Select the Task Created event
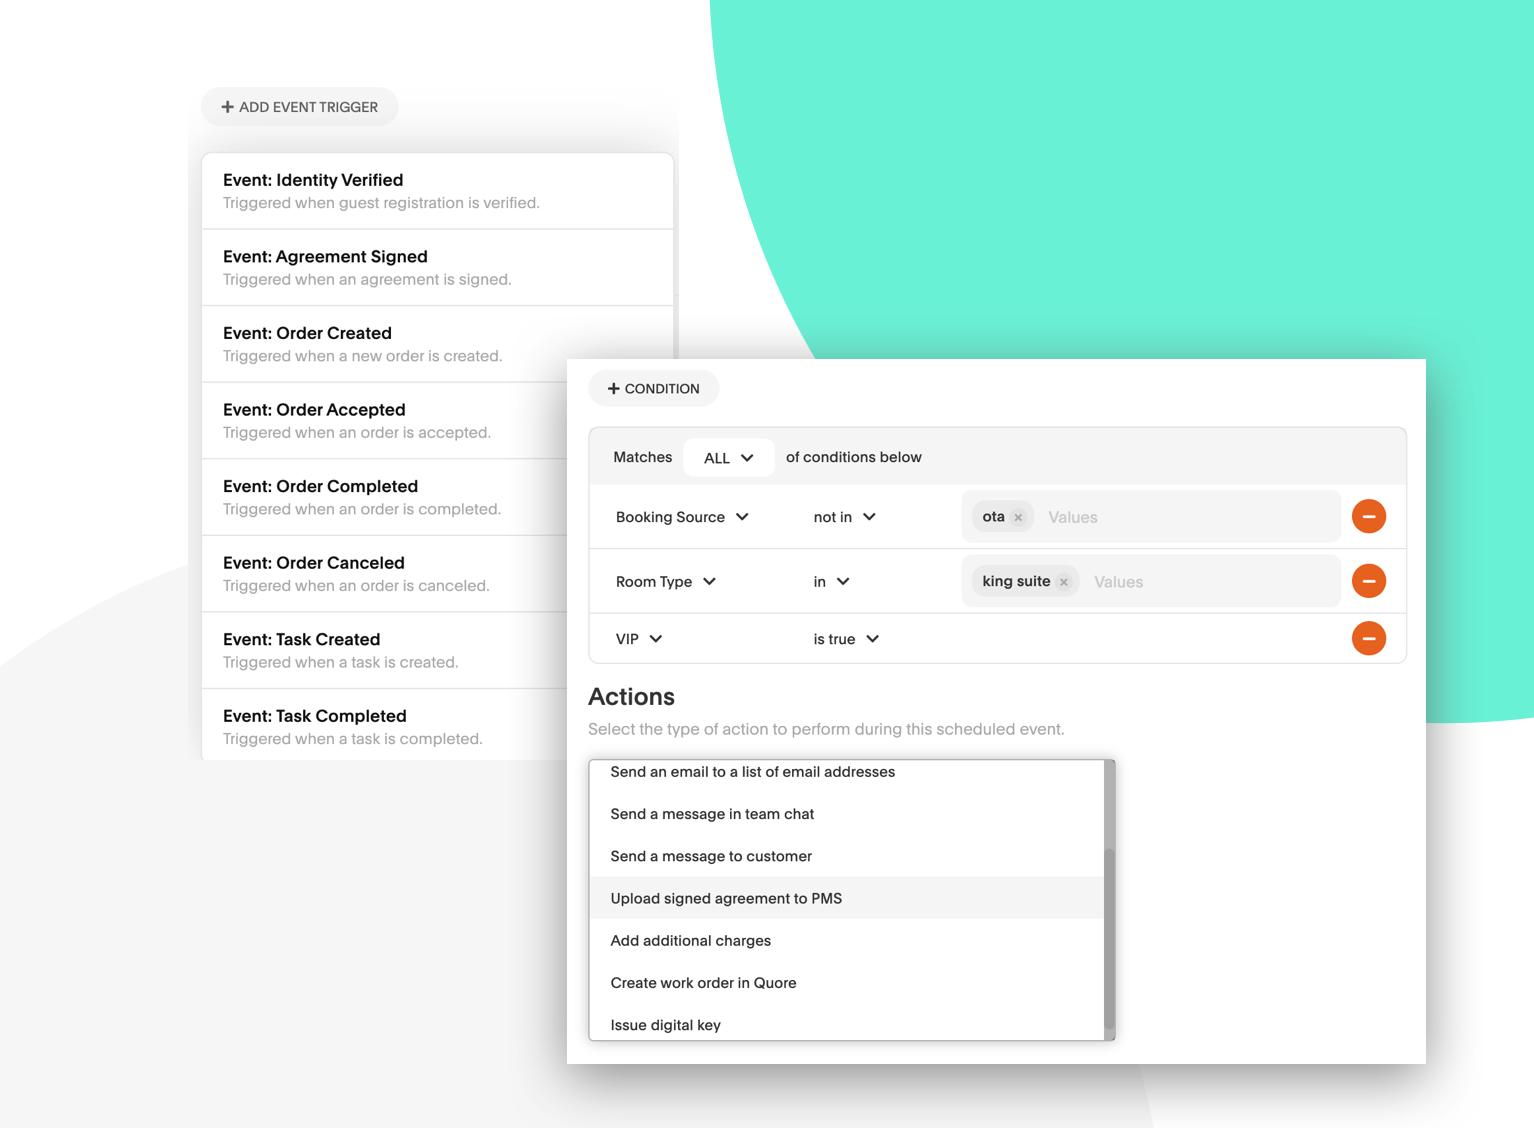This screenshot has width=1534, height=1128. click(x=385, y=650)
